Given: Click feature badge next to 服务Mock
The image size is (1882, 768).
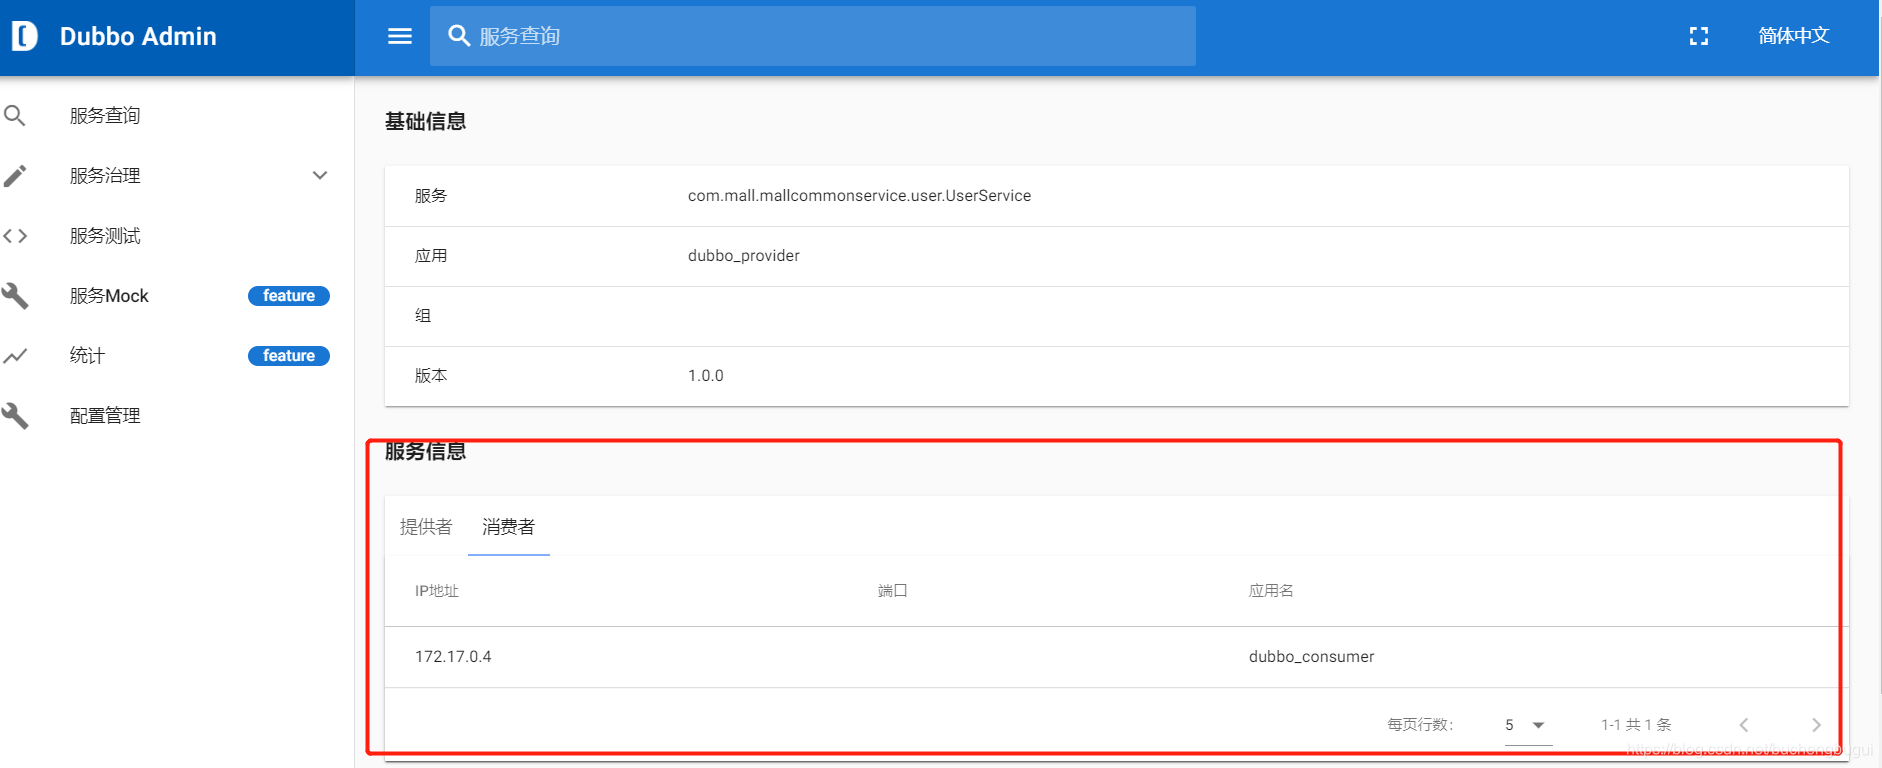Looking at the screenshot, I should tap(289, 296).
